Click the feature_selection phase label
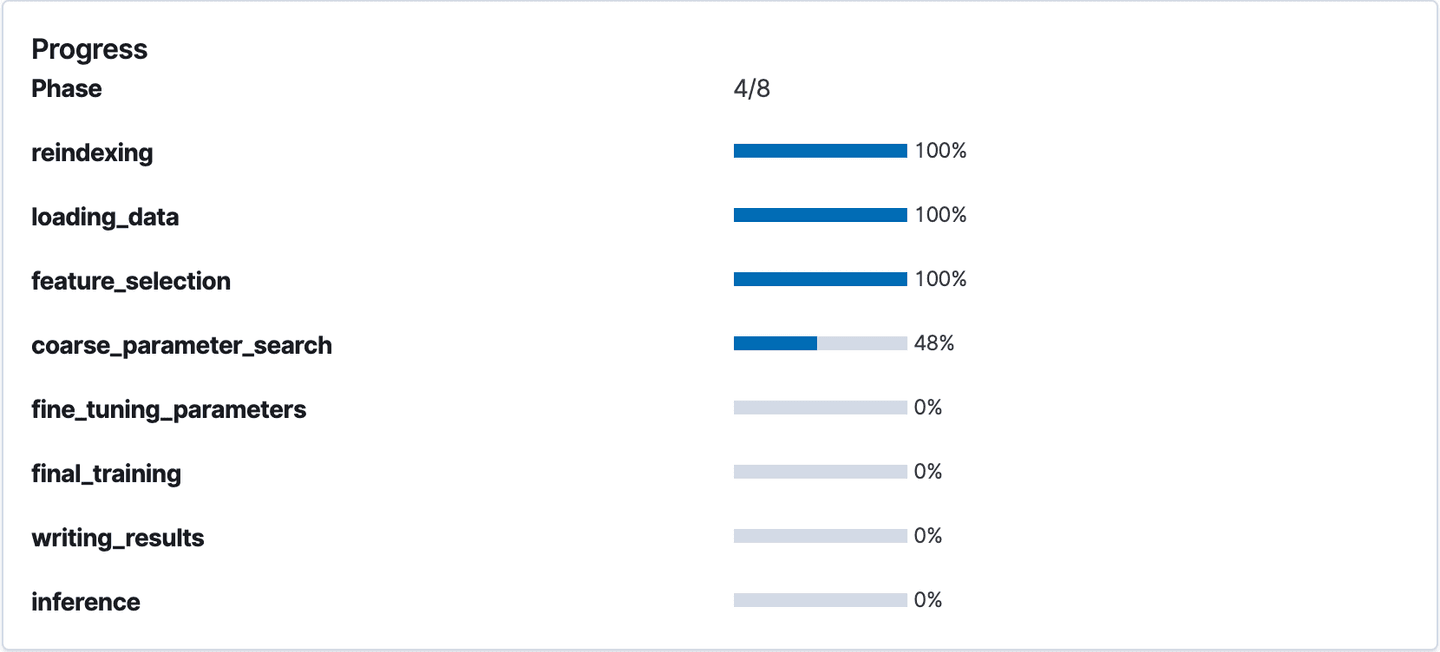 pos(130,280)
